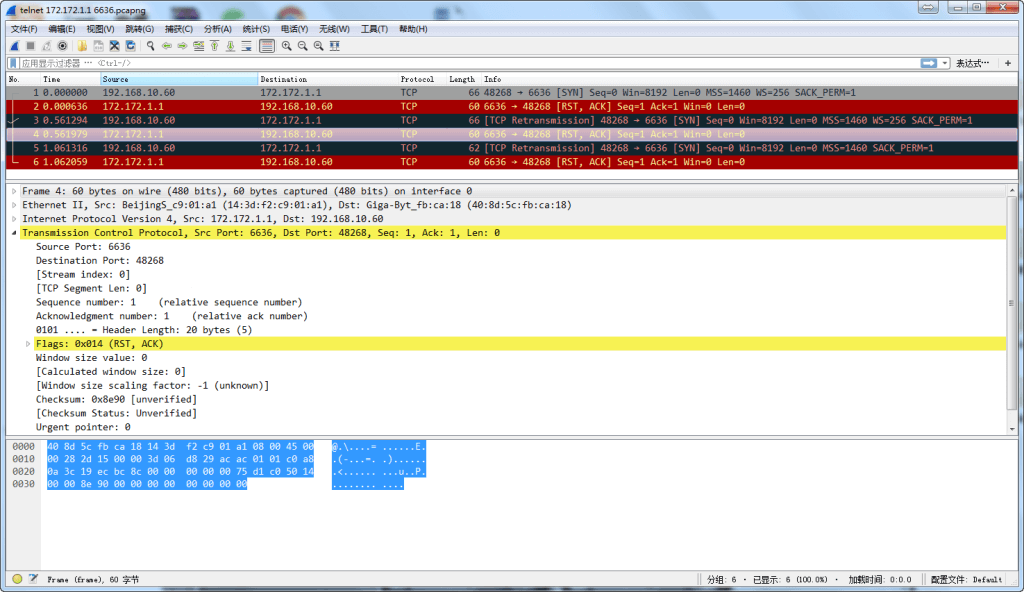1024x592 pixels.
Task: Sort by the Protocol column header
Action: pyautogui.click(x=421, y=79)
